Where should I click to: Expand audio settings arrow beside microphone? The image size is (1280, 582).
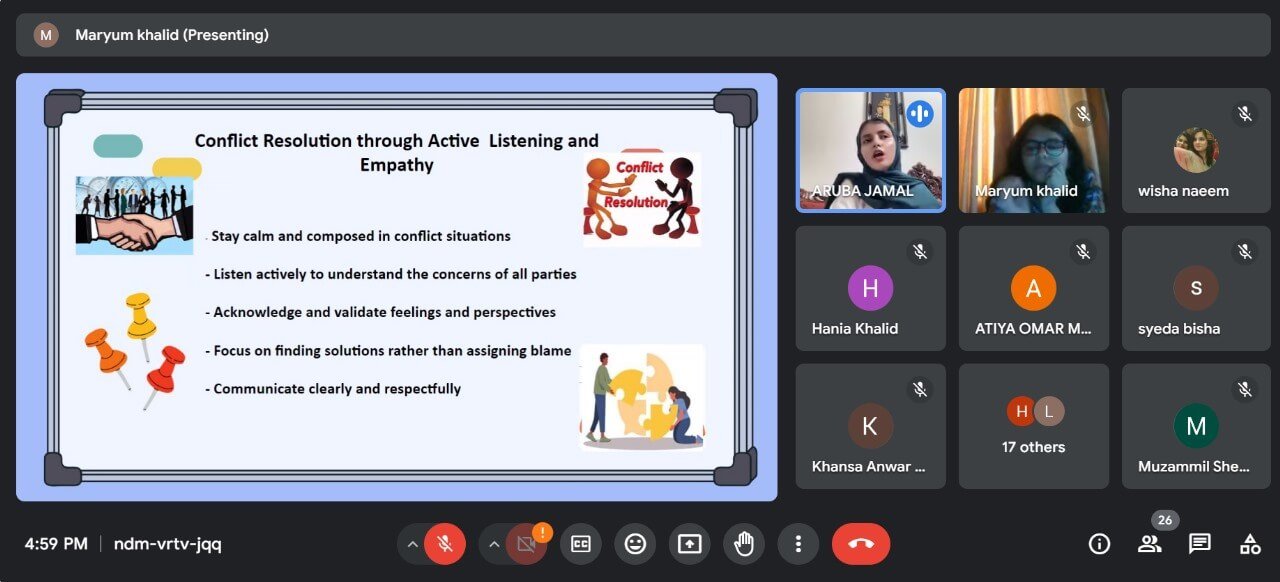click(411, 544)
